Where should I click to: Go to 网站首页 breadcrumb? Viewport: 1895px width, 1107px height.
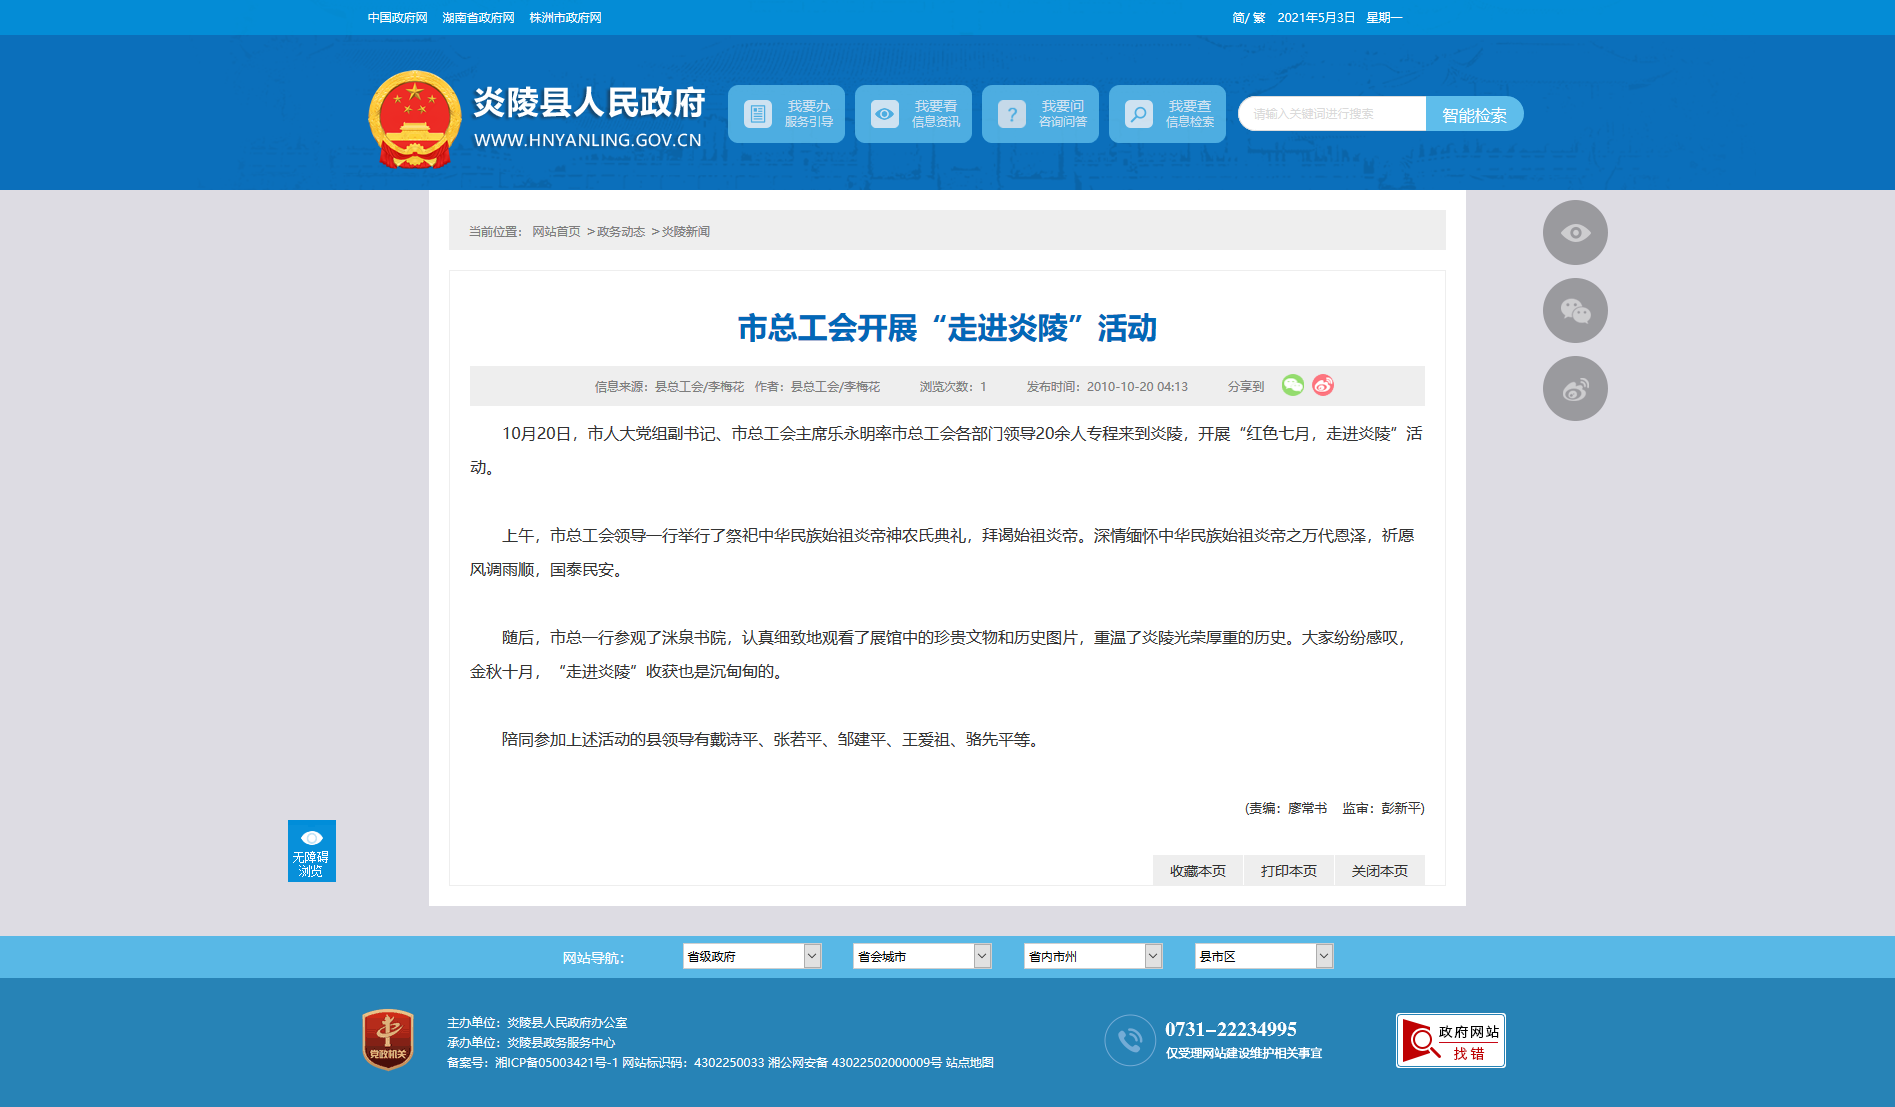556,232
